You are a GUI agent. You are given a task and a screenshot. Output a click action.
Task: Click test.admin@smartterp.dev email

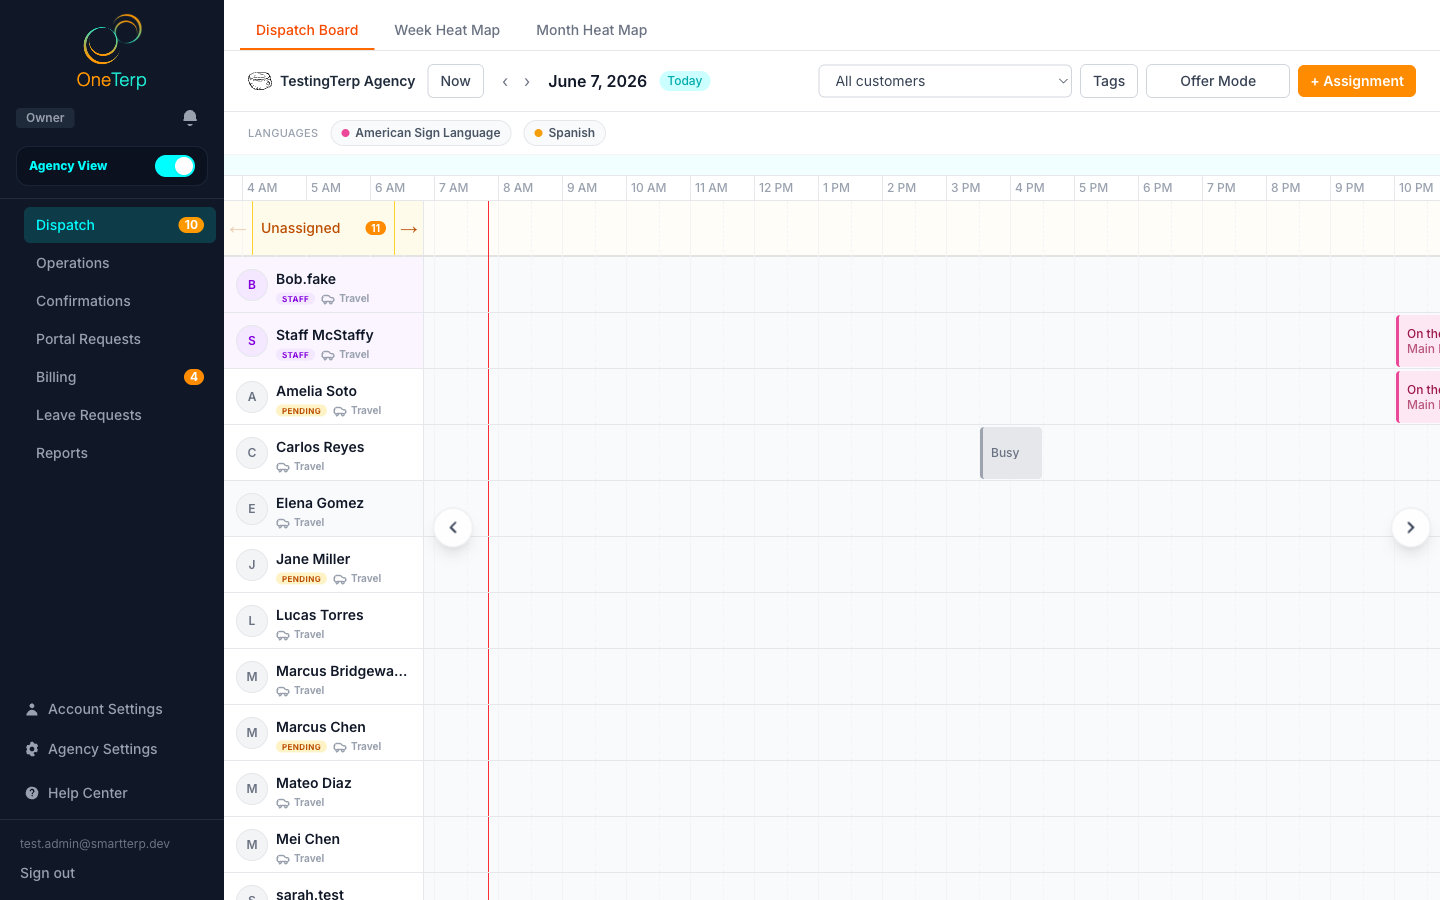point(95,844)
